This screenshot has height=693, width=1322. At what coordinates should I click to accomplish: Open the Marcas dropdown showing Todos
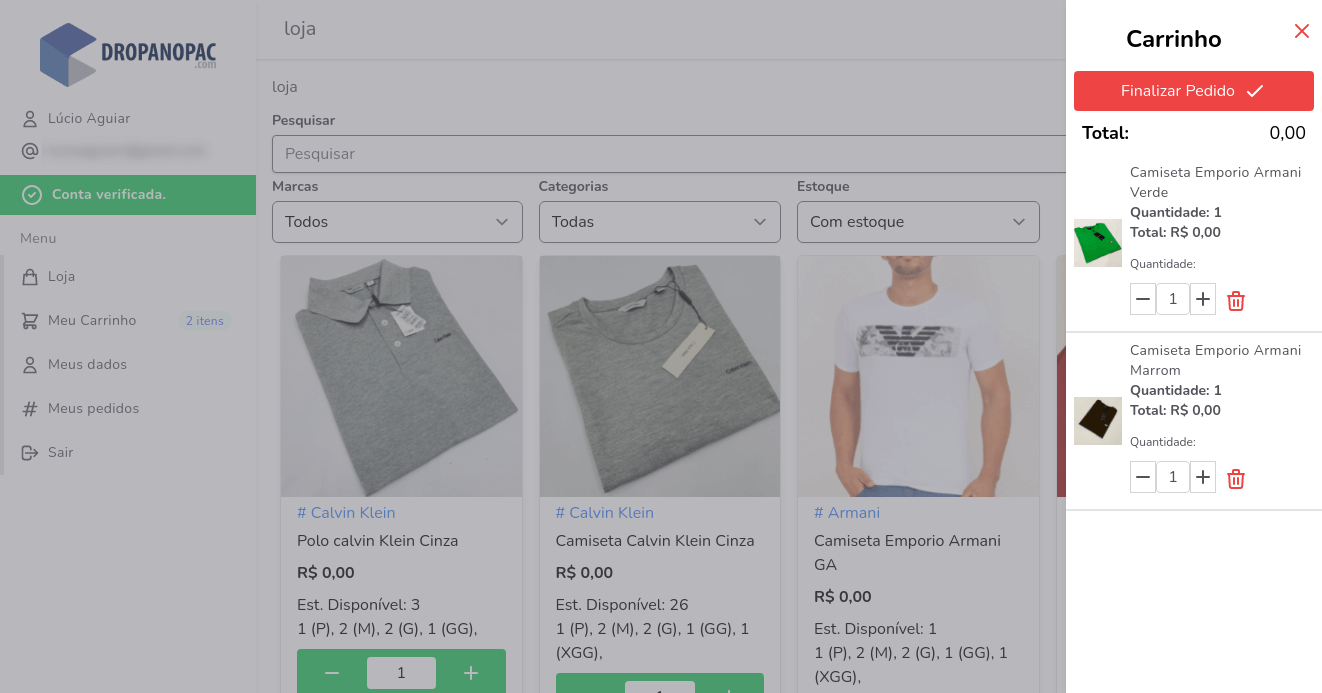(x=397, y=222)
